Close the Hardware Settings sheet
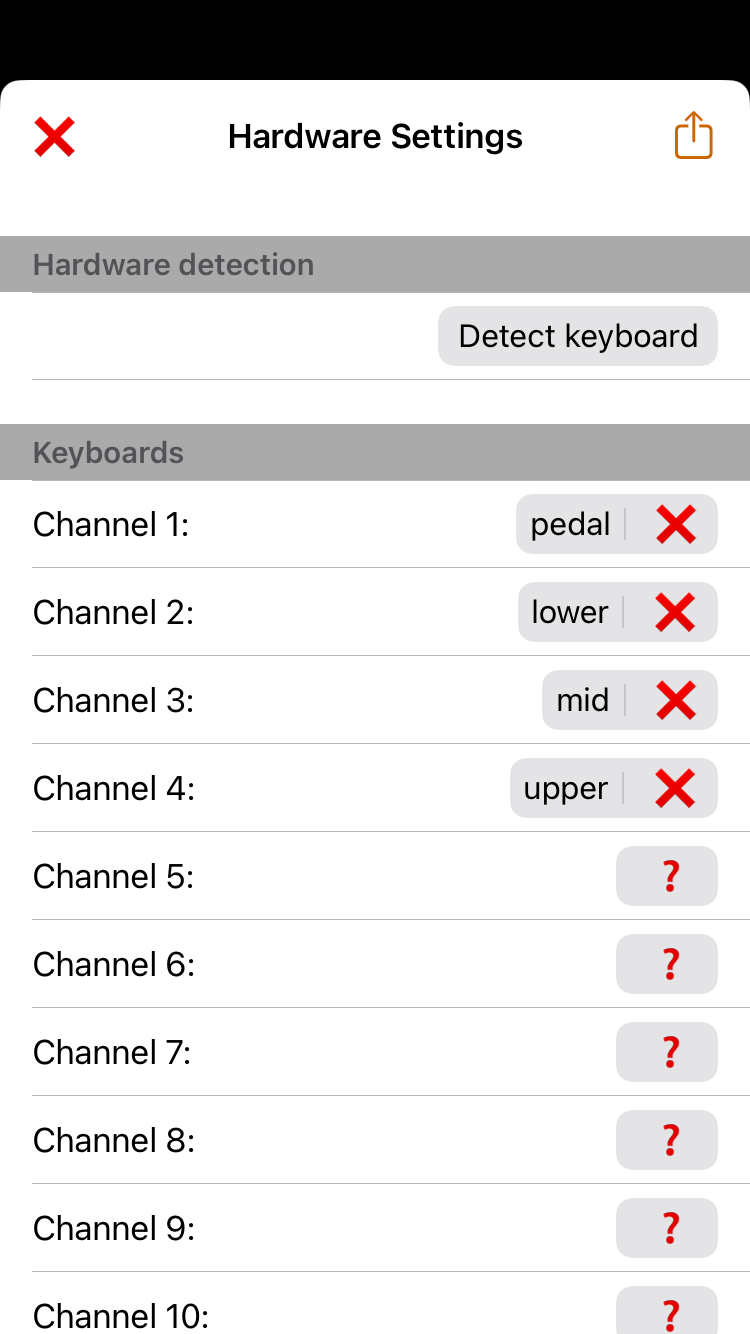Viewport: 750px width, 1334px height. pyautogui.click(x=55, y=136)
